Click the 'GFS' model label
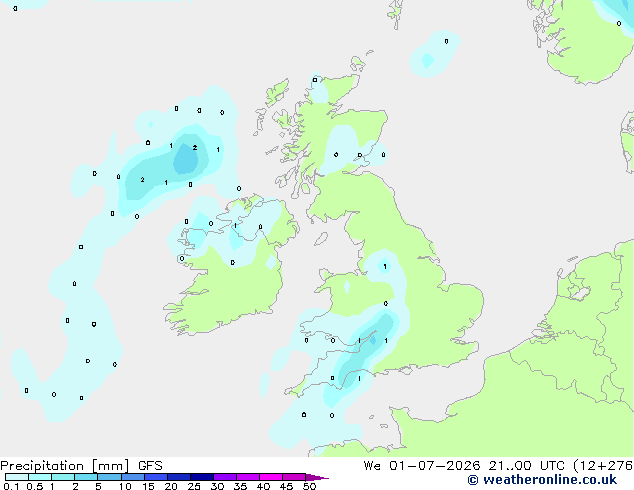Viewport: 634px width, 490px height. pyautogui.click(x=150, y=466)
